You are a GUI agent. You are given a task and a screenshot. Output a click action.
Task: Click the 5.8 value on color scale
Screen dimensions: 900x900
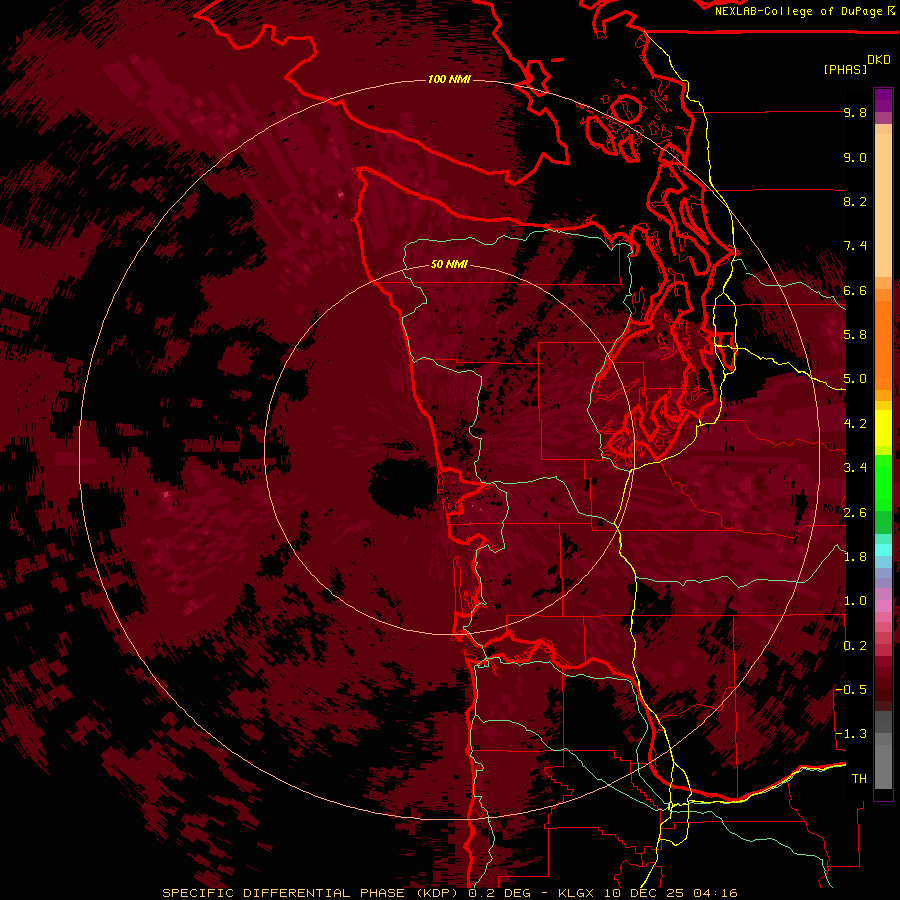855,334
